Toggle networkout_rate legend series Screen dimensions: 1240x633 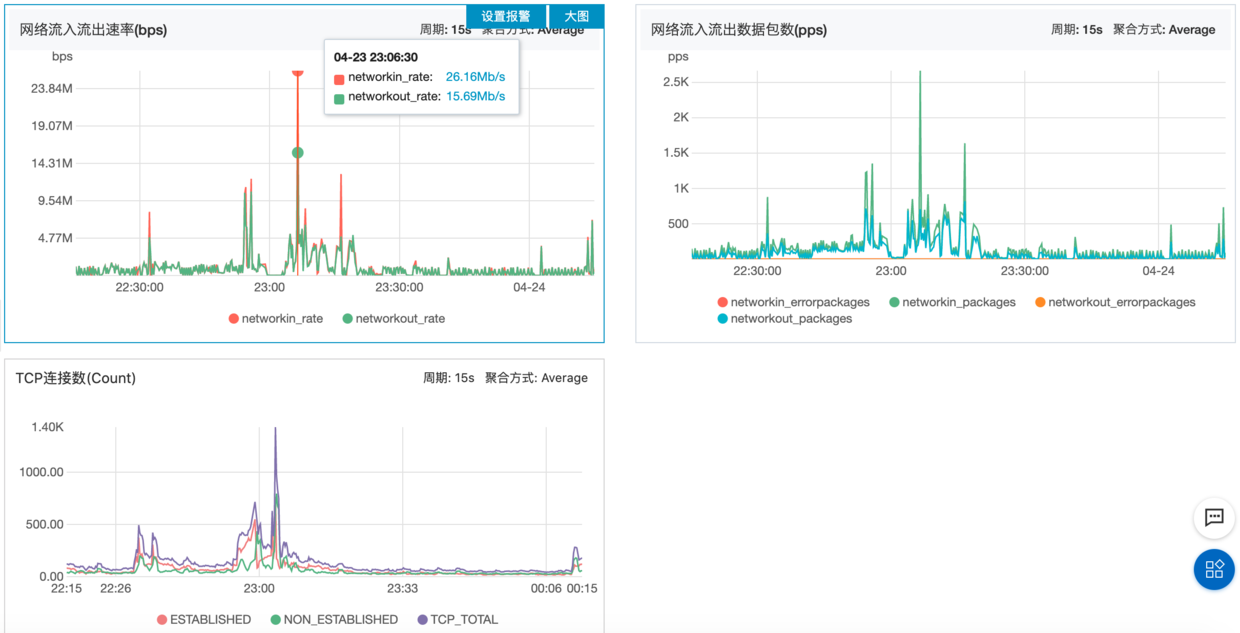(x=393, y=318)
